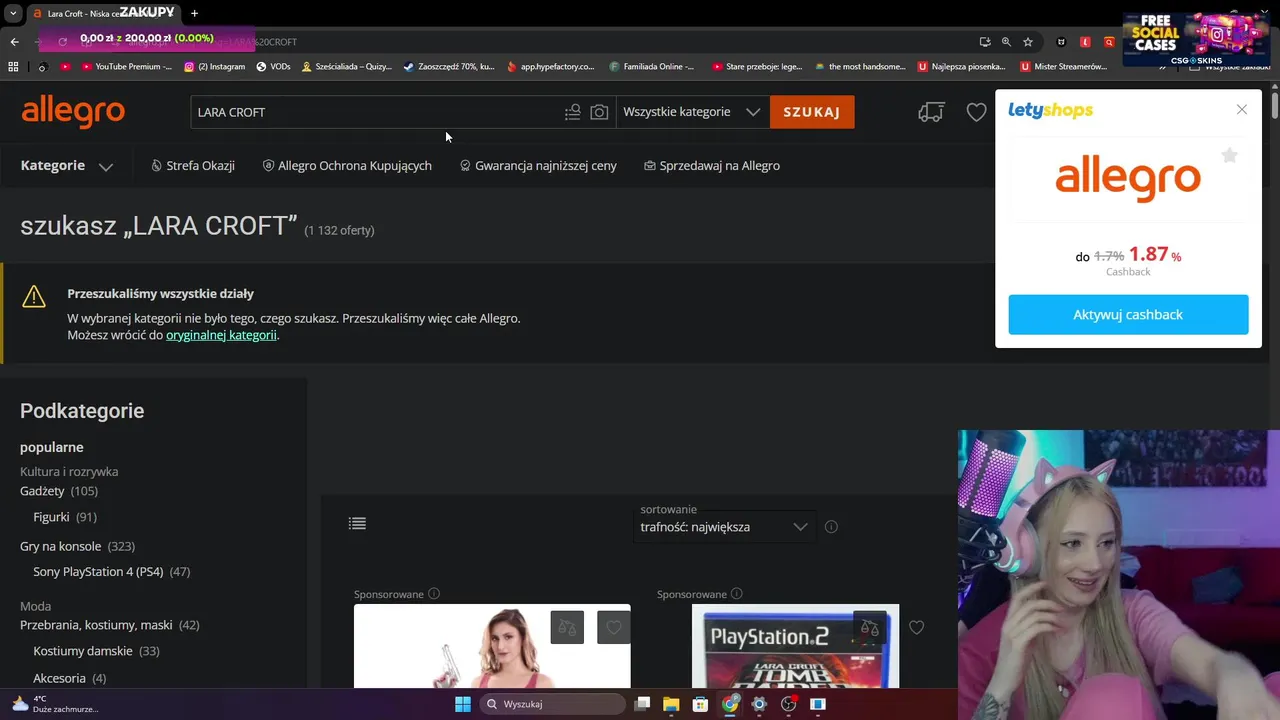Open Gwarancja najniższej ceny
The image size is (1280, 720).
[x=538, y=166]
